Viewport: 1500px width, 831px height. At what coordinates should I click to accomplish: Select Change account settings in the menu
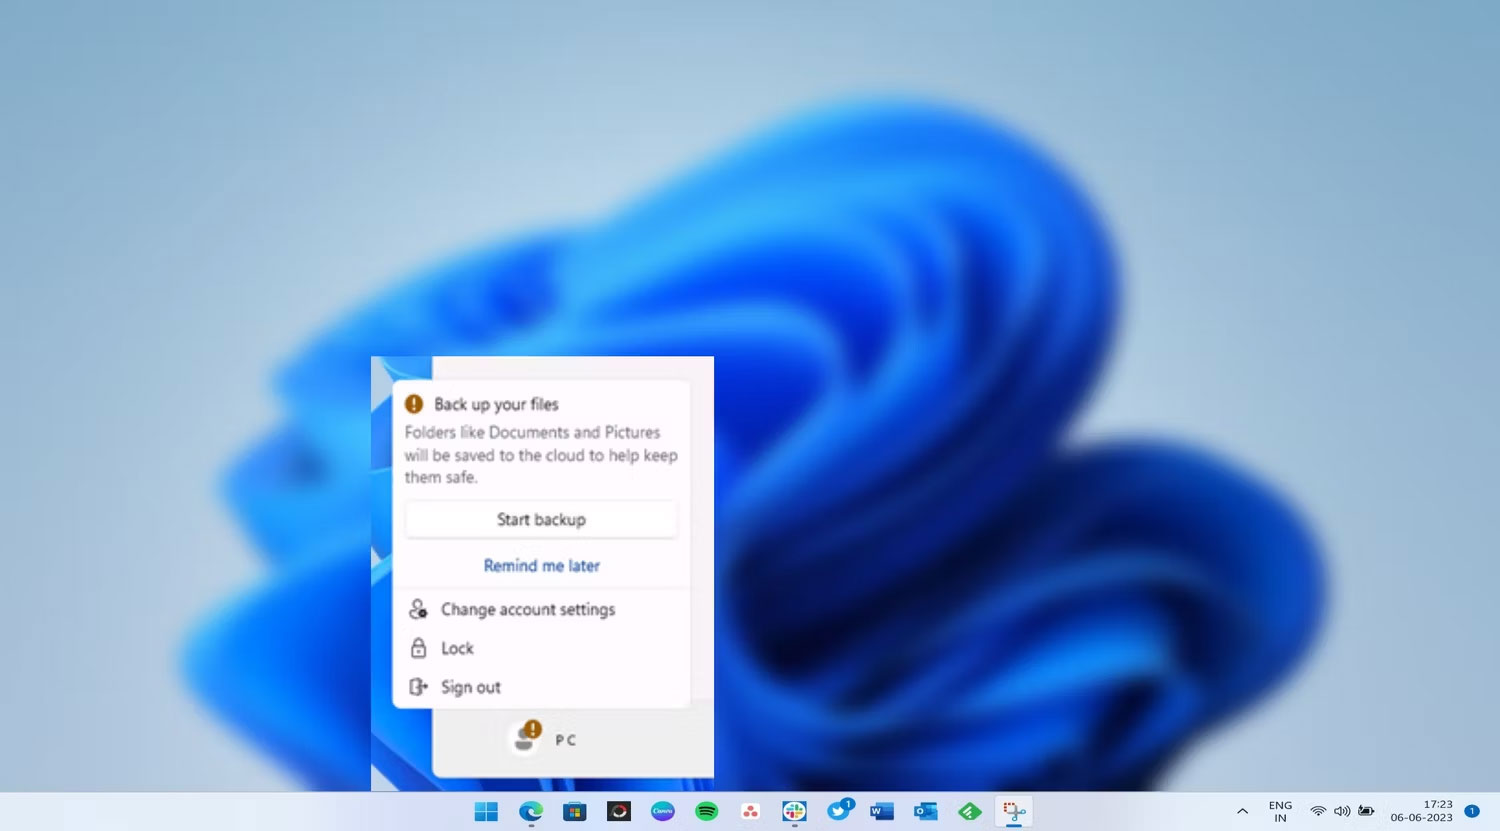coord(528,609)
